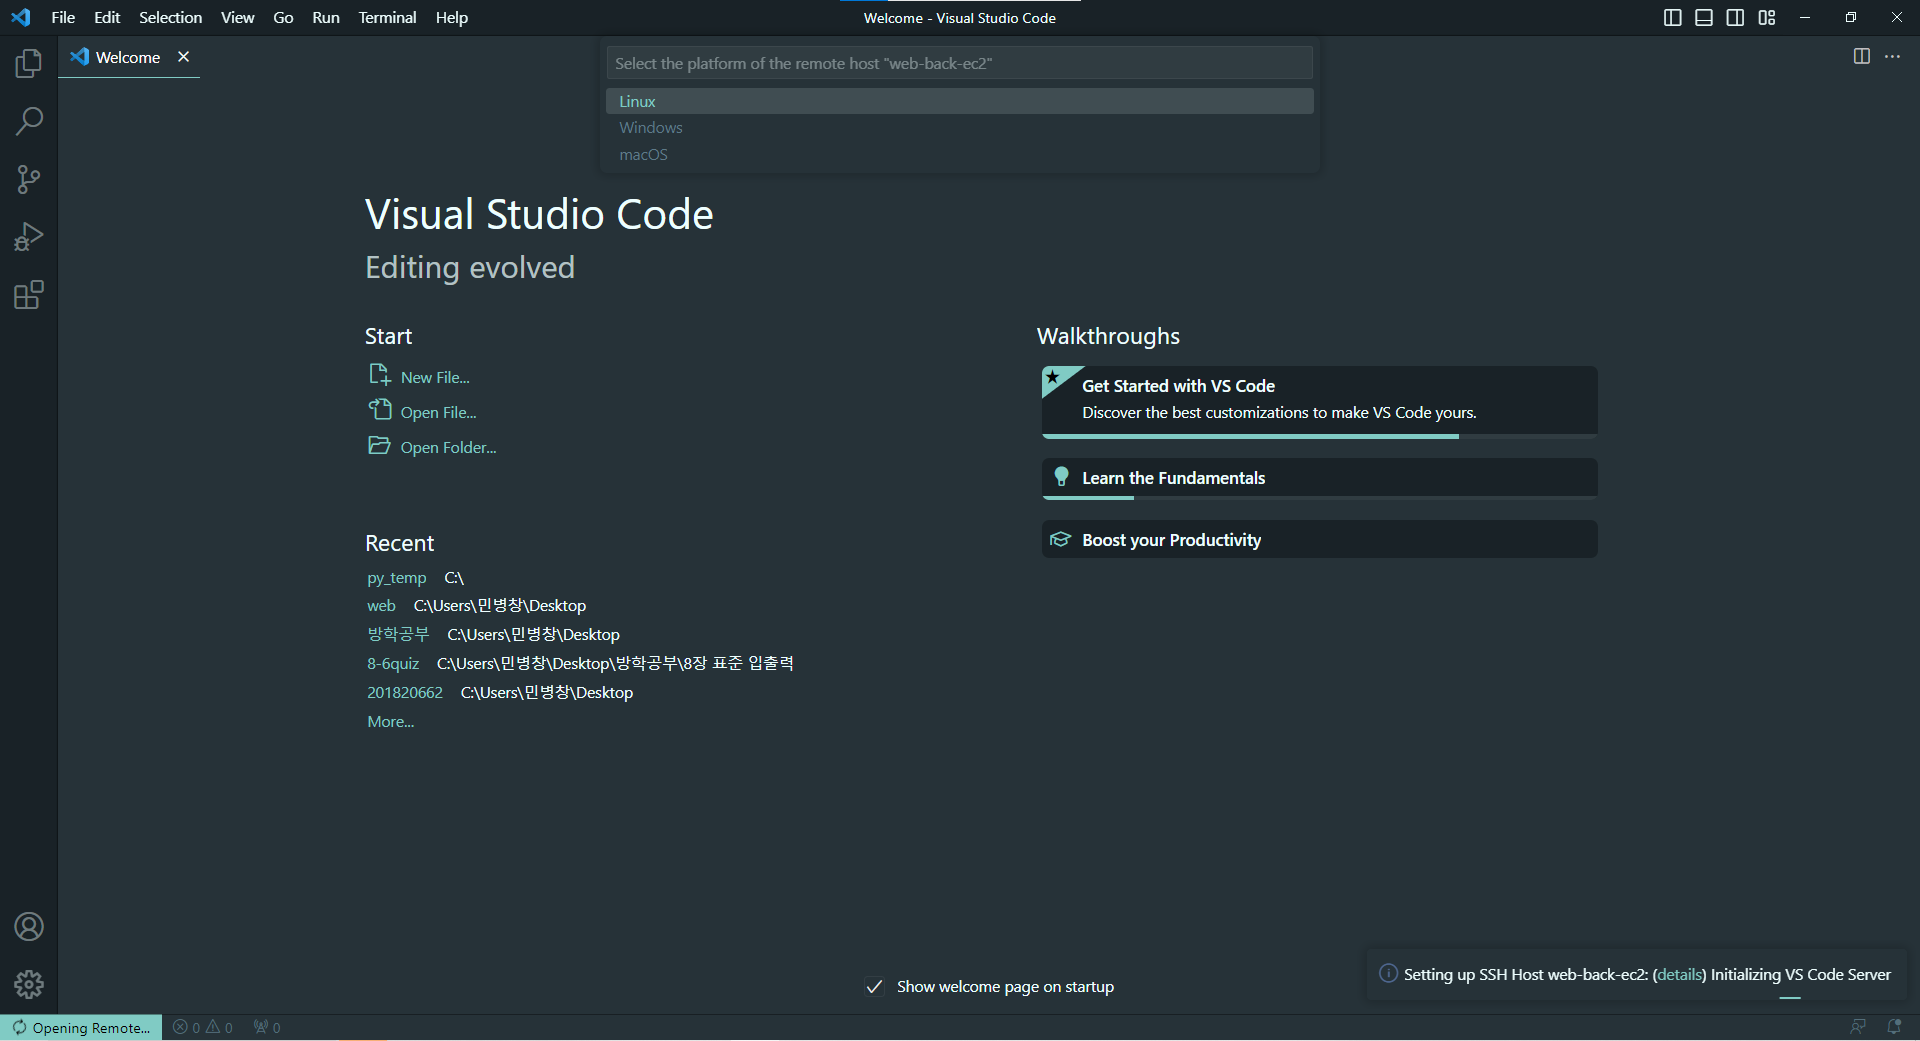
Task: Open the Run menu
Action: pos(325,17)
